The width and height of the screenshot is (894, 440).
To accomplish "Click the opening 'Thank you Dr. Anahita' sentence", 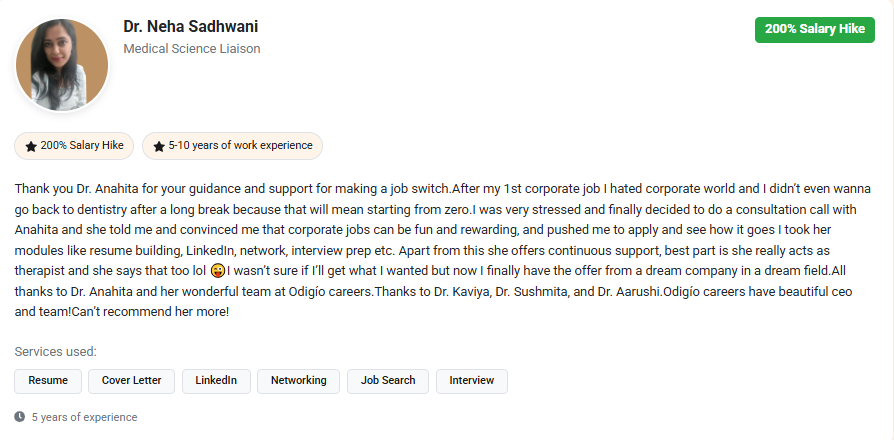I will 120,188.
